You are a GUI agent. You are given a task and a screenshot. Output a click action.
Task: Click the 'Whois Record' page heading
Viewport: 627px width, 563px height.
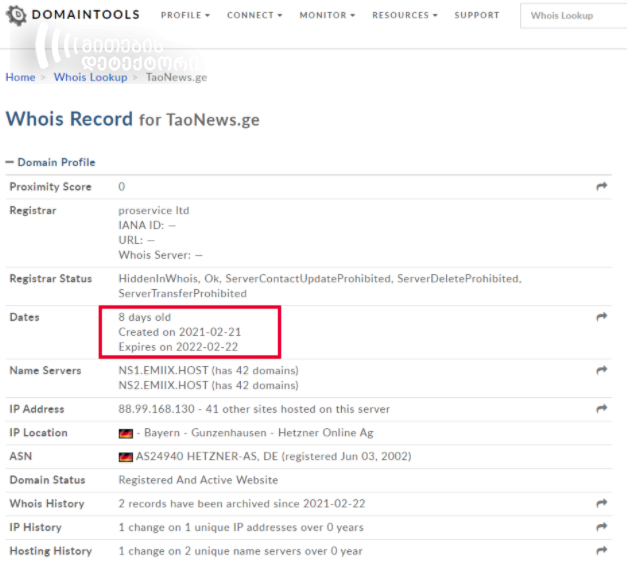pyautogui.click(x=69, y=119)
